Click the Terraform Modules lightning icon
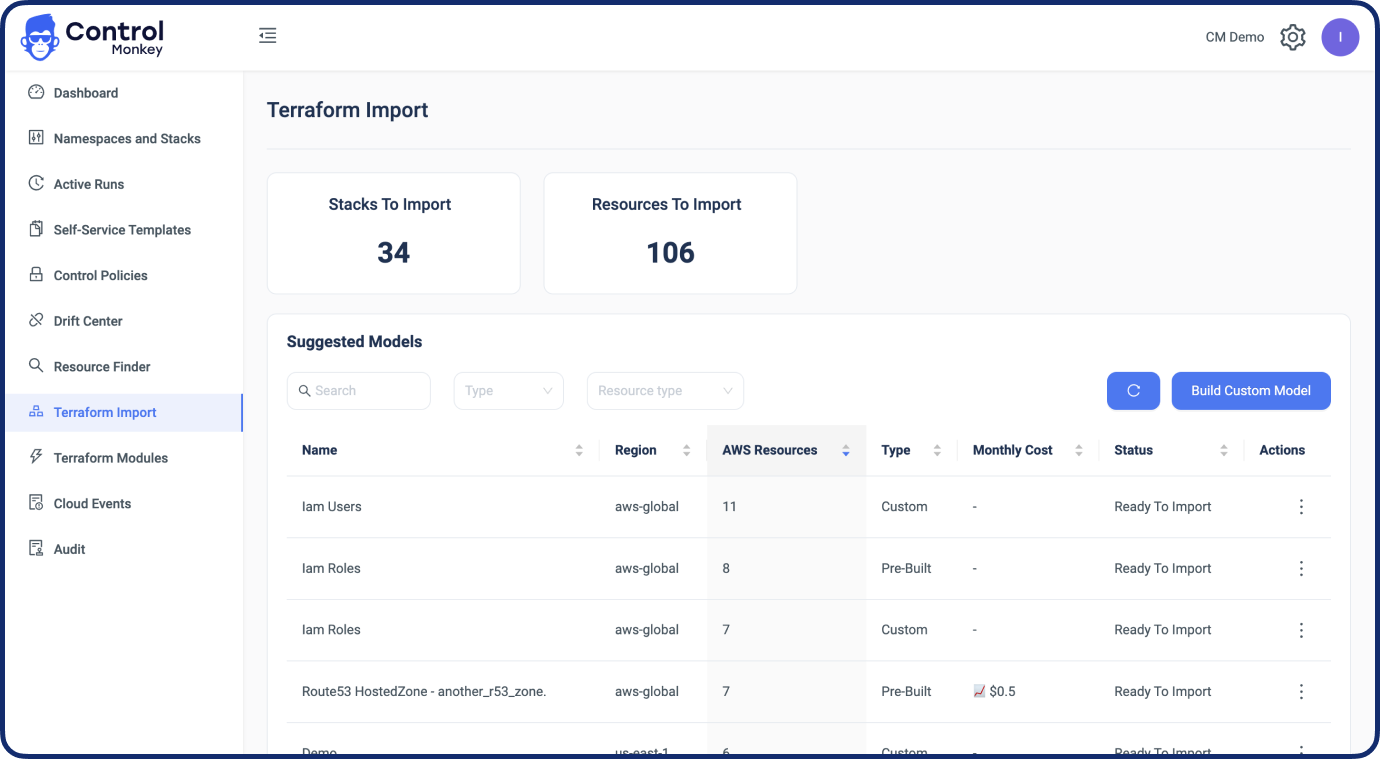 tap(36, 457)
